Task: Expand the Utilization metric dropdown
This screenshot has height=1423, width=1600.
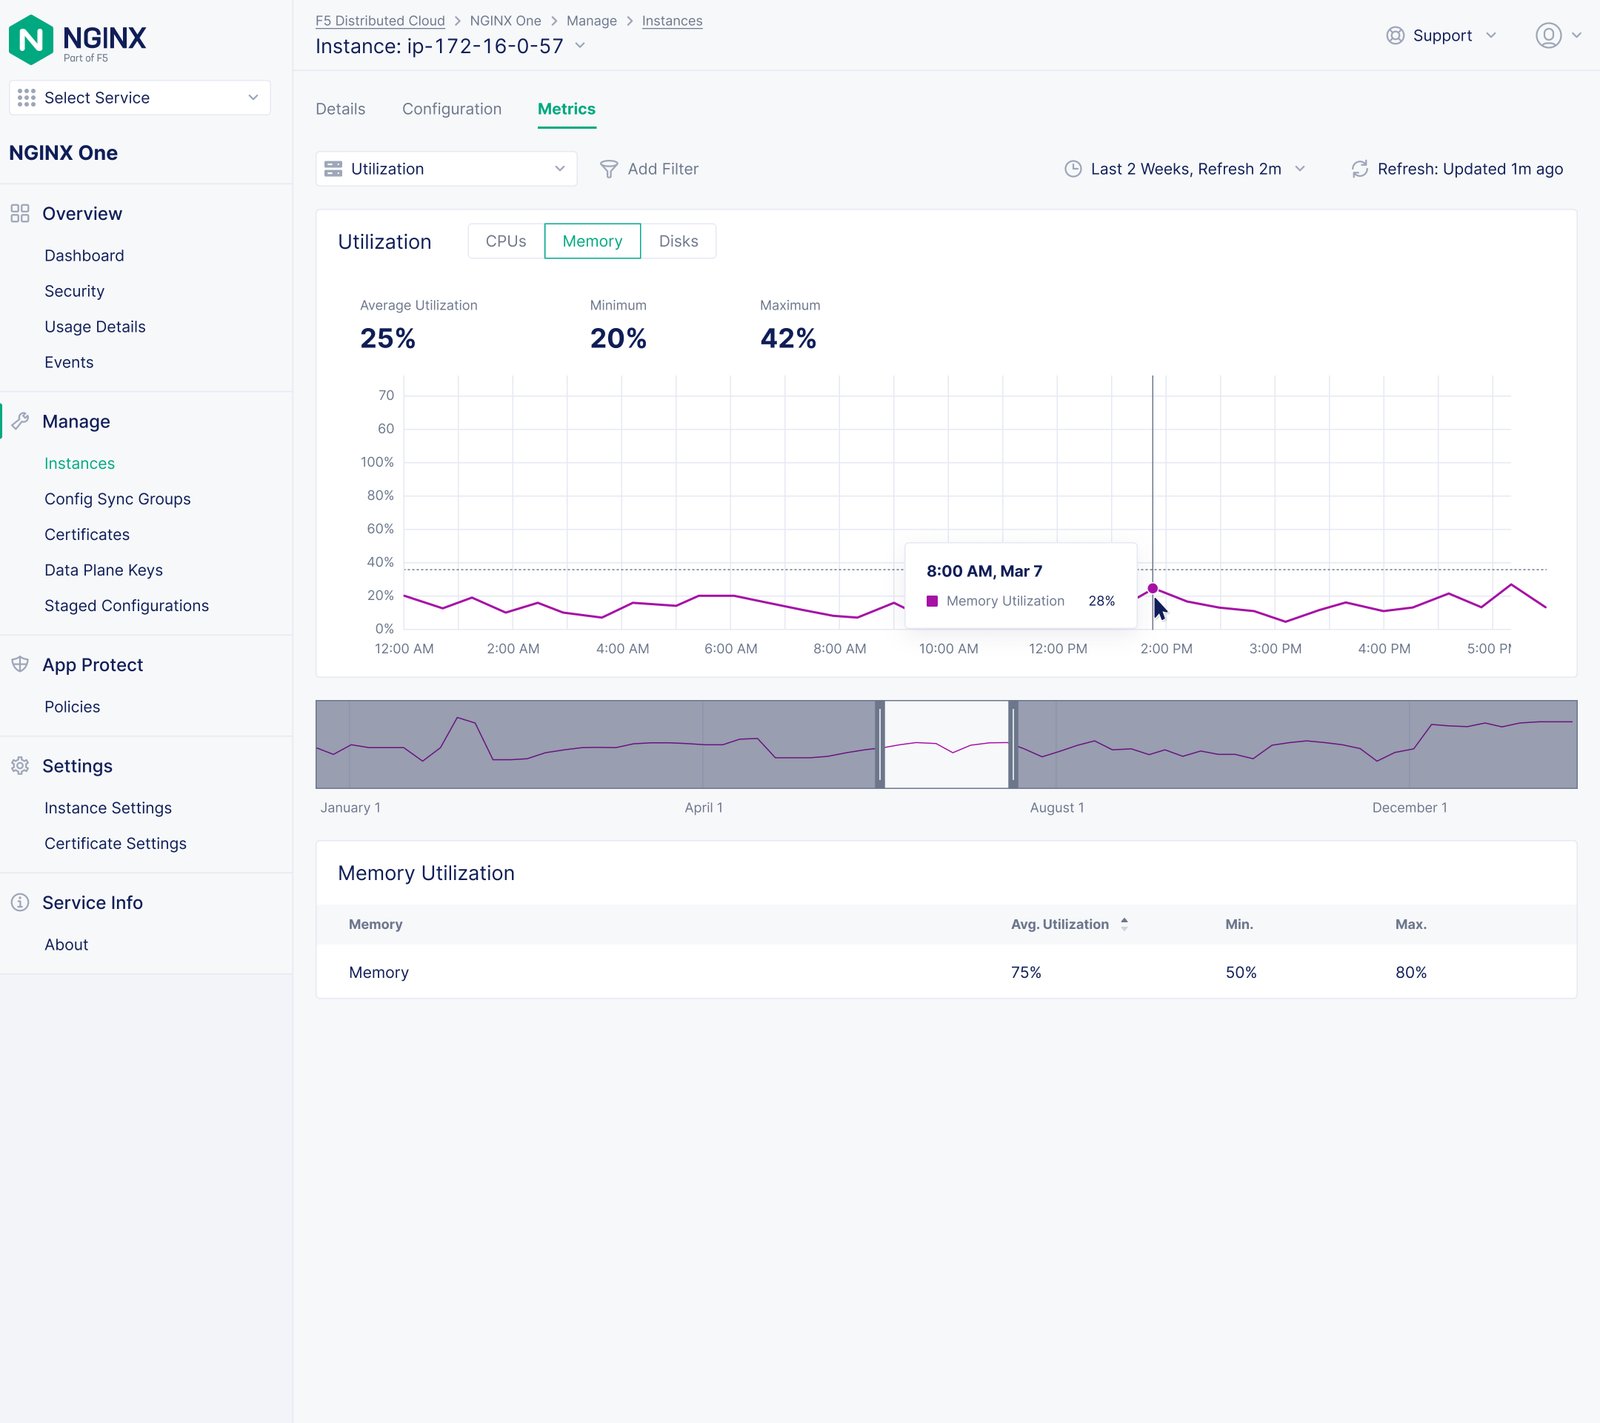Action: [x=446, y=169]
